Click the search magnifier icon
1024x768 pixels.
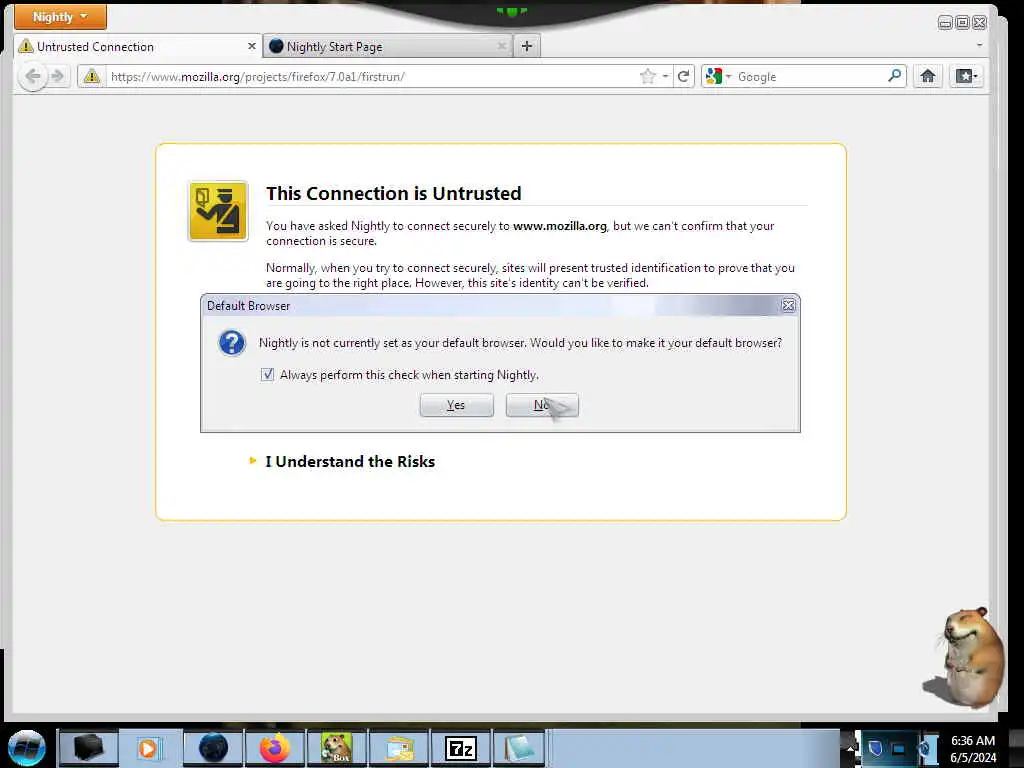pos(895,76)
